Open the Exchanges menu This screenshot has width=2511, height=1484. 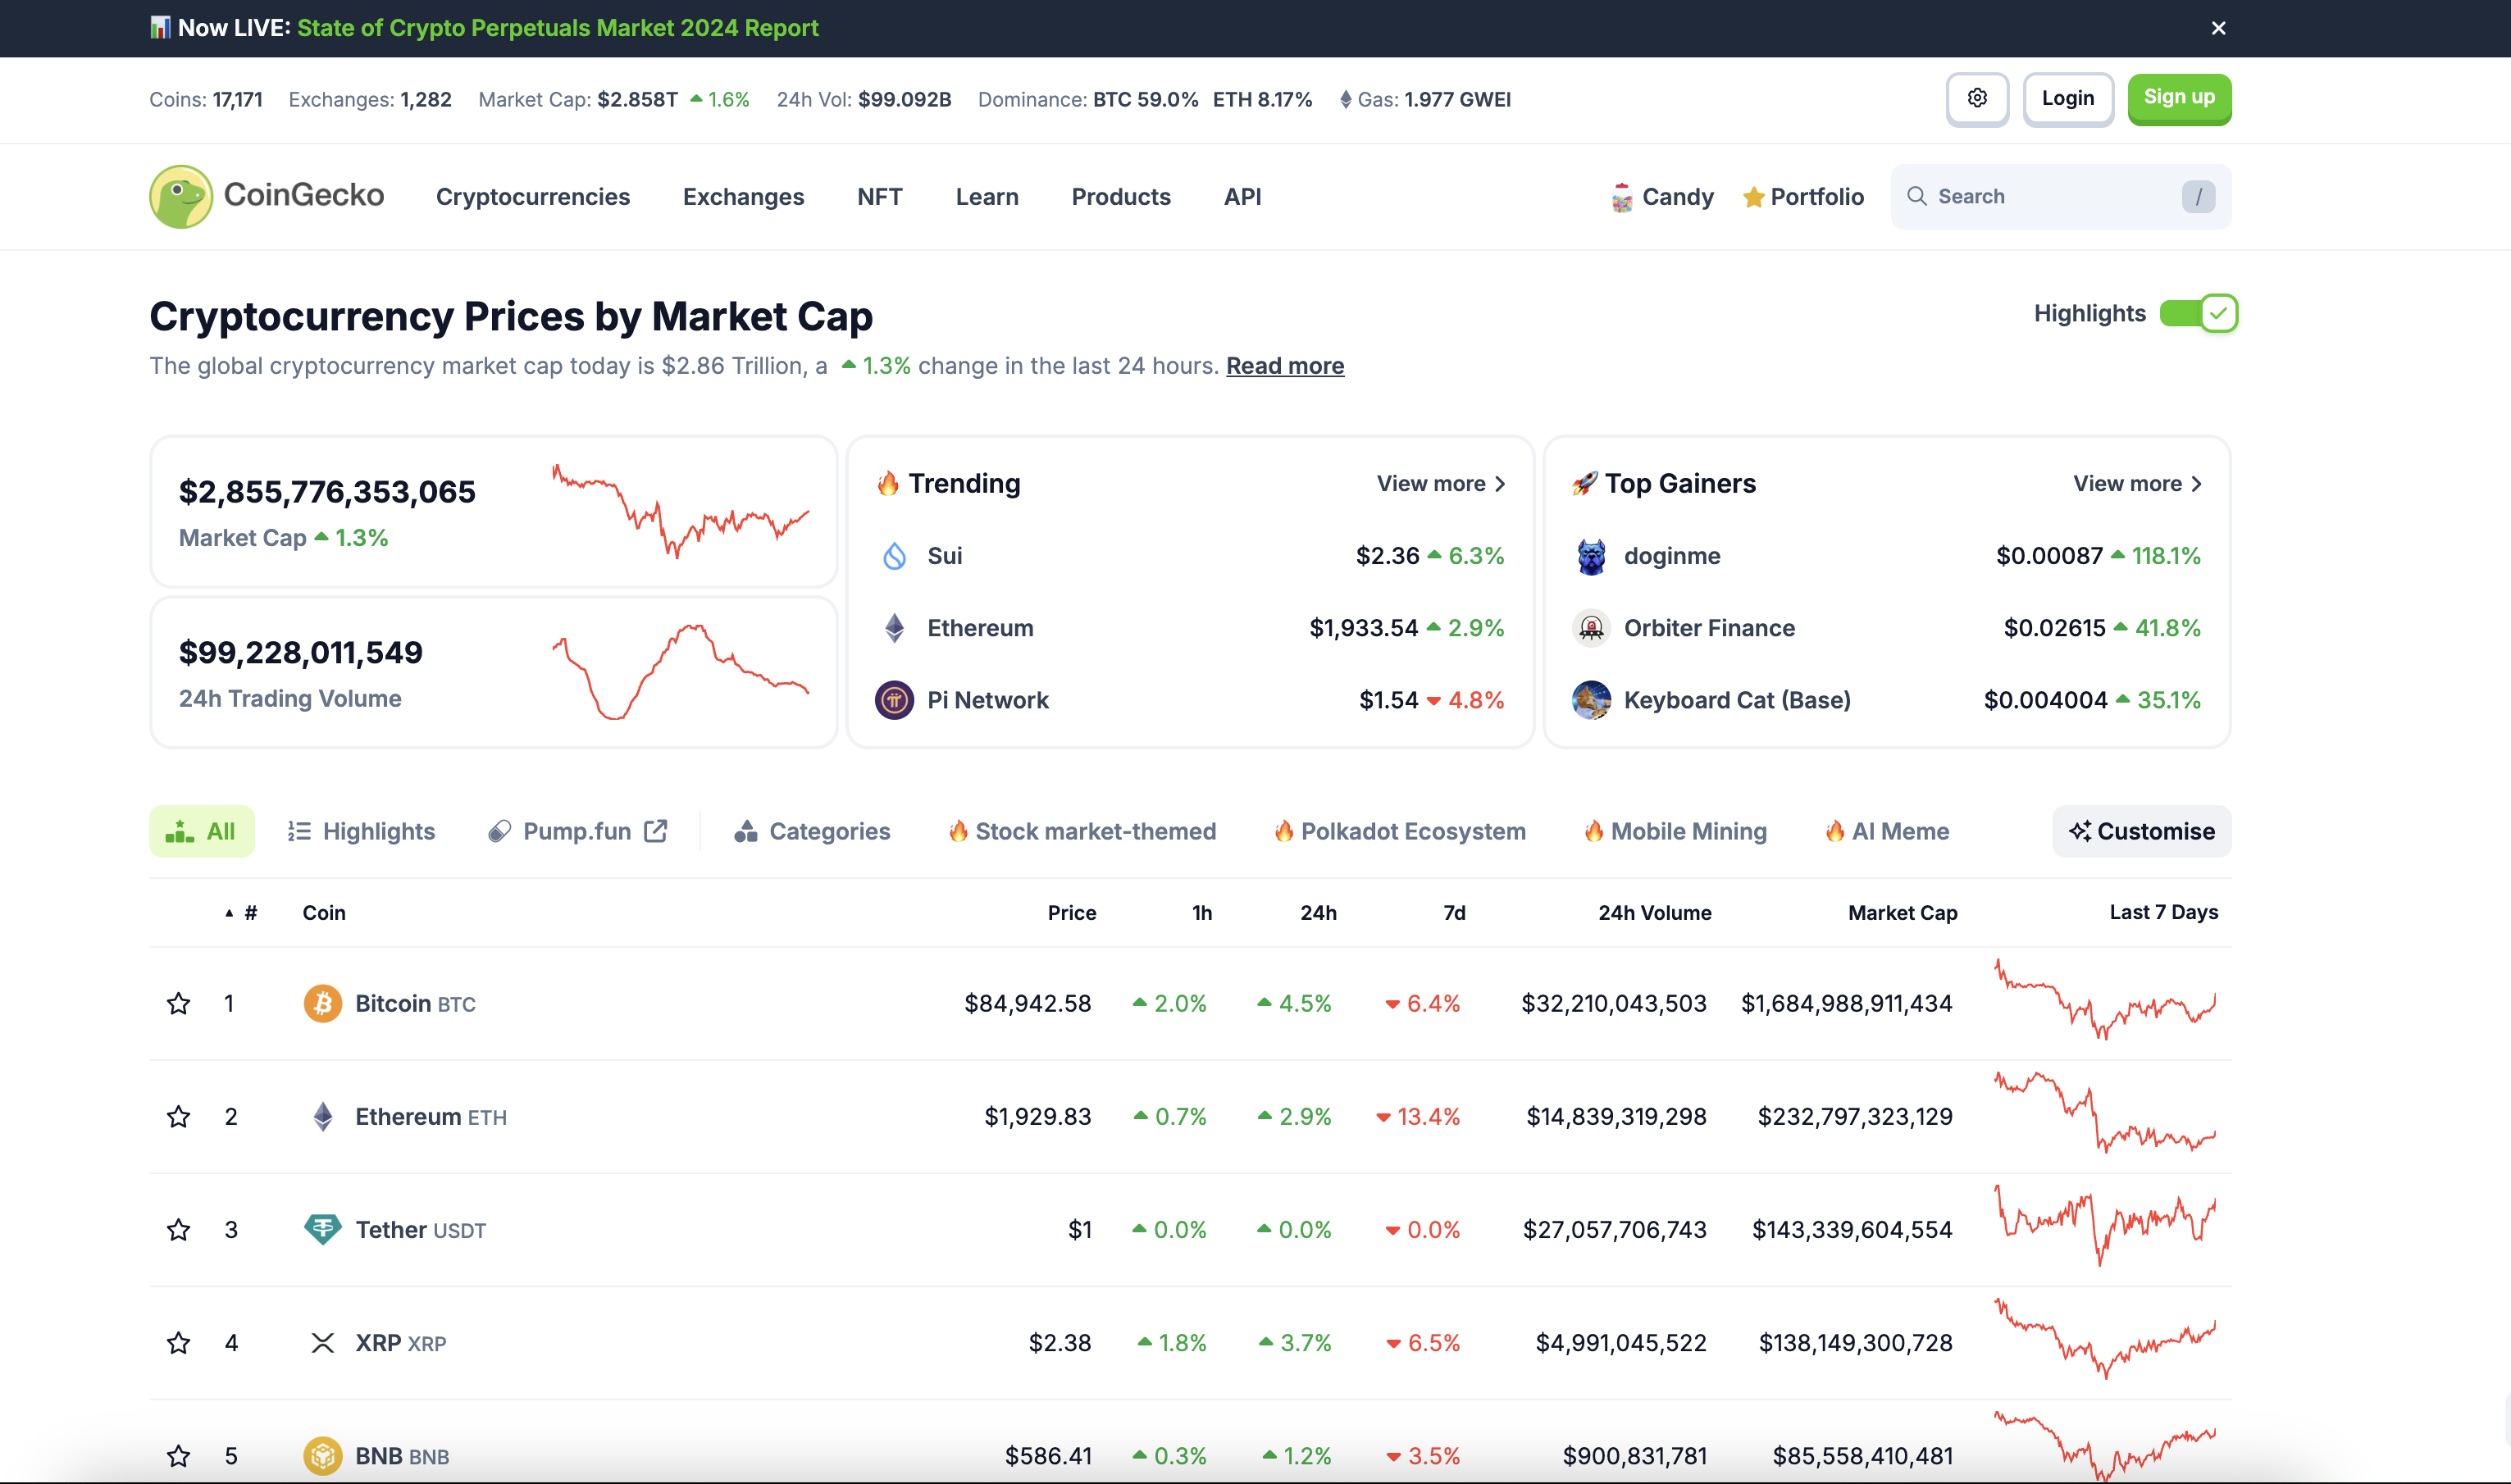point(743,197)
